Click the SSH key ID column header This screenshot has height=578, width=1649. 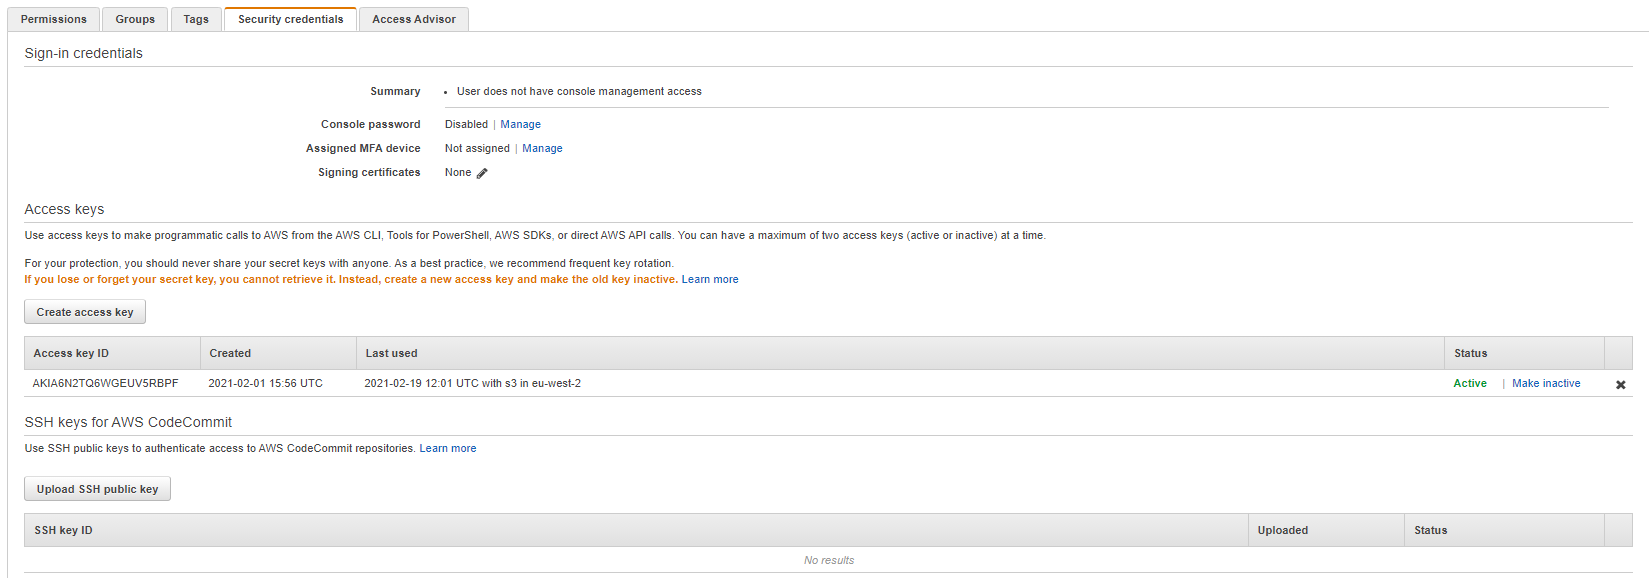(x=63, y=530)
